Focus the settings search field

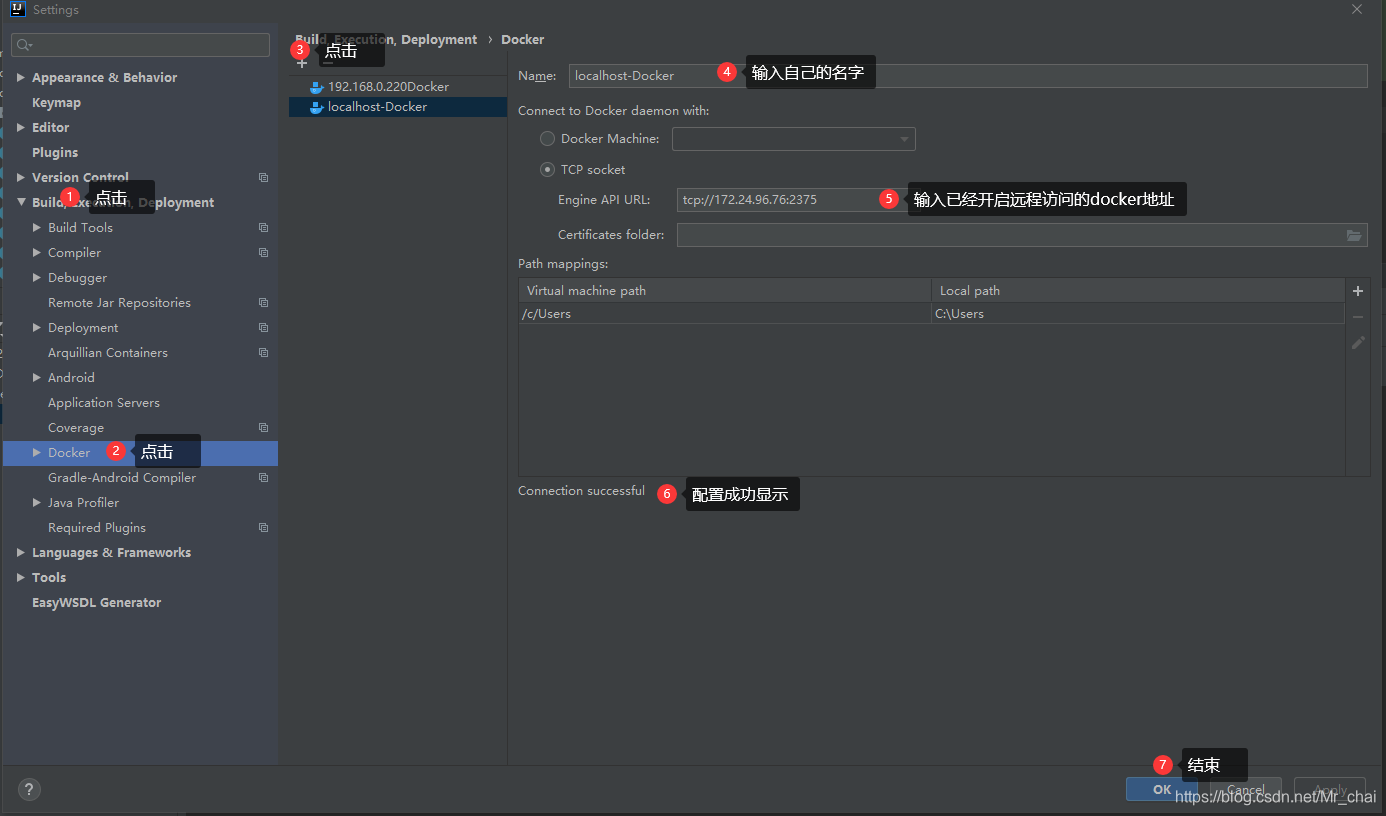[x=140, y=45]
